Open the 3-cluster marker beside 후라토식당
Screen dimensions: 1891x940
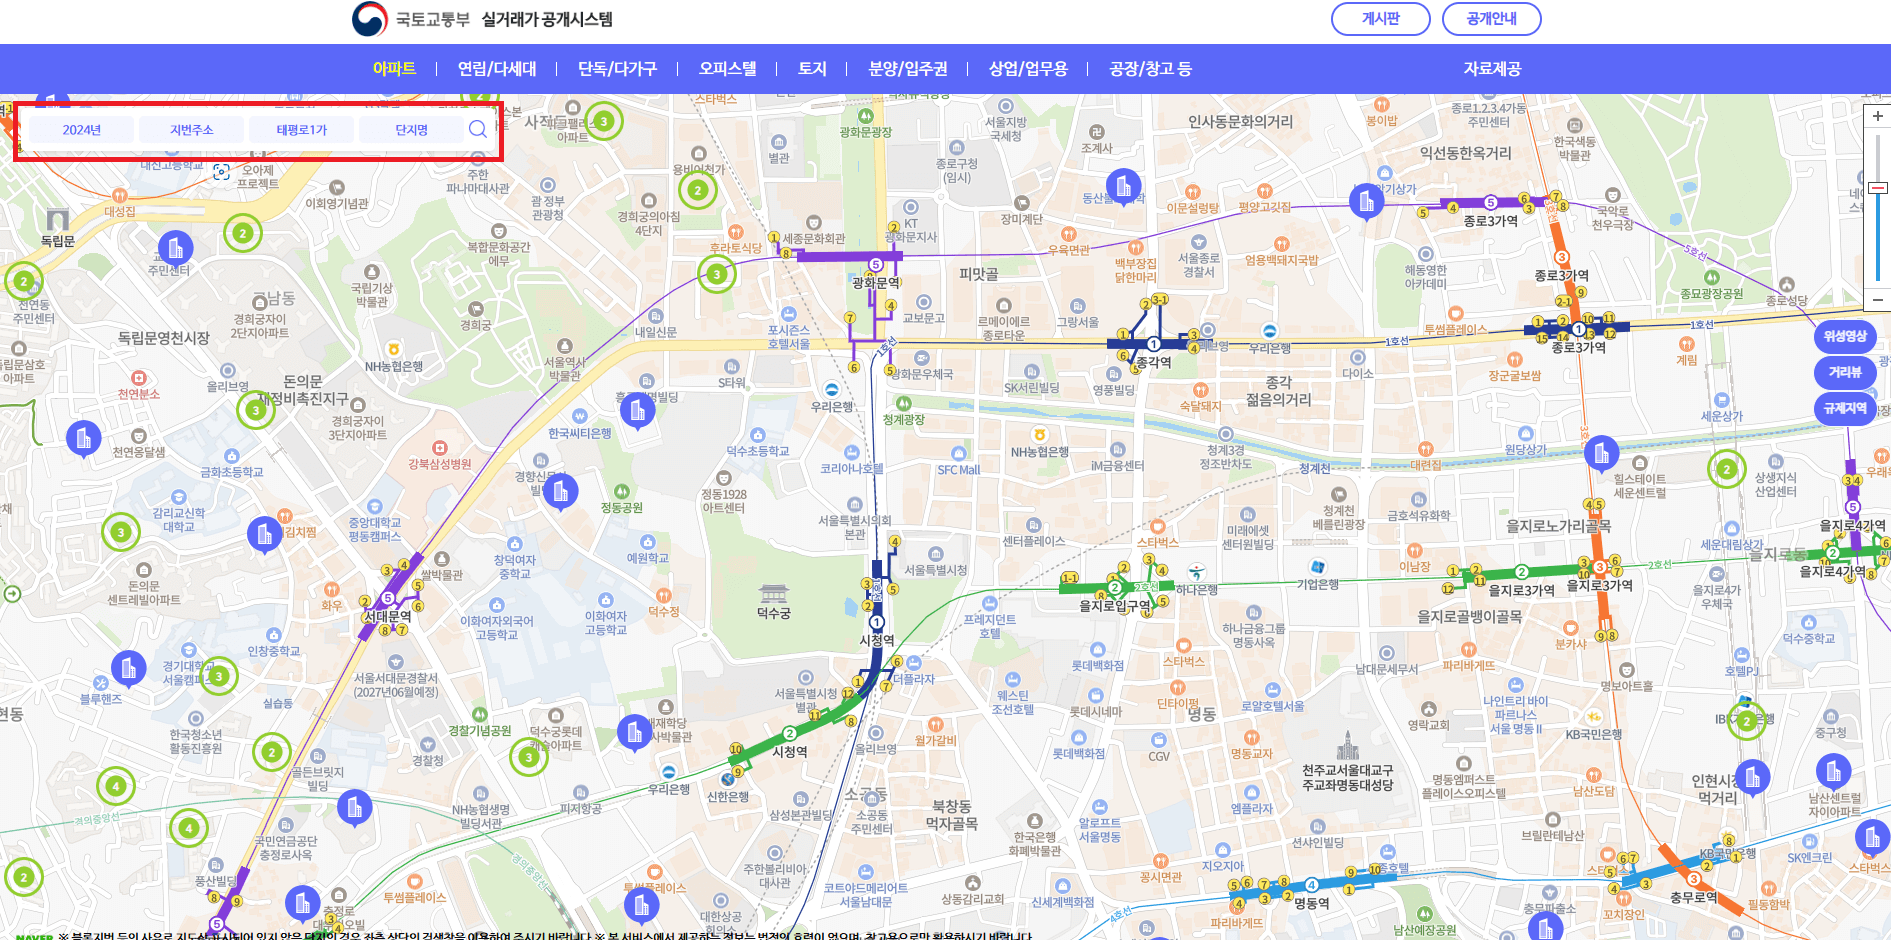pyautogui.click(x=716, y=274)
